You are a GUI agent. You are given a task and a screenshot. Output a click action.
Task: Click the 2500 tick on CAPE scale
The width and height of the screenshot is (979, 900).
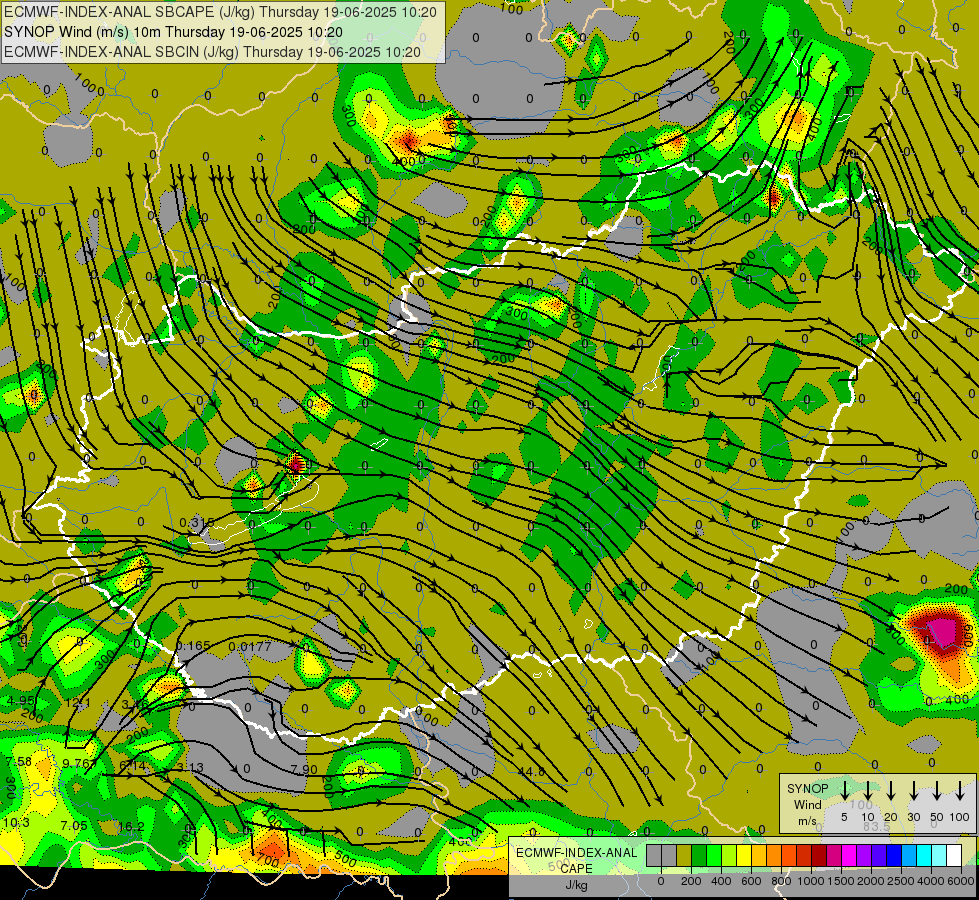901,881
